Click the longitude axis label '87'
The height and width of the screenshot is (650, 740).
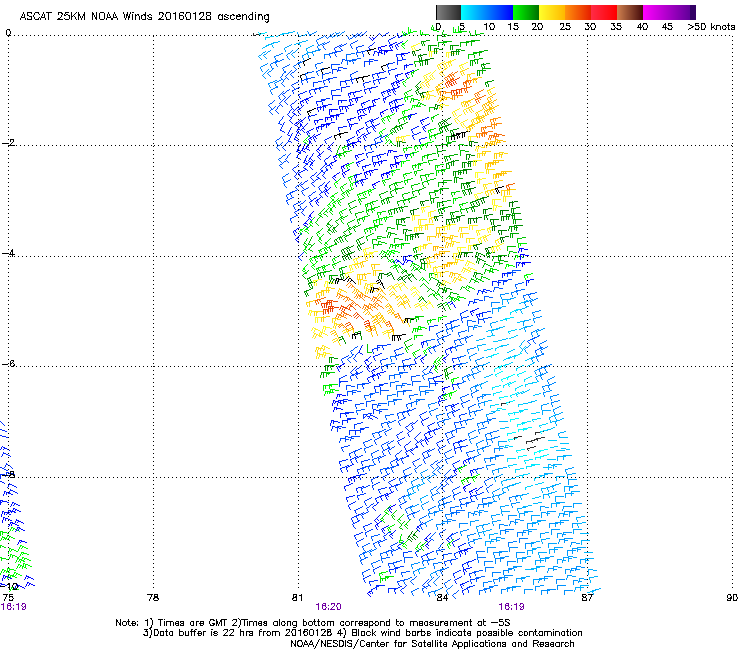point(587,598)
